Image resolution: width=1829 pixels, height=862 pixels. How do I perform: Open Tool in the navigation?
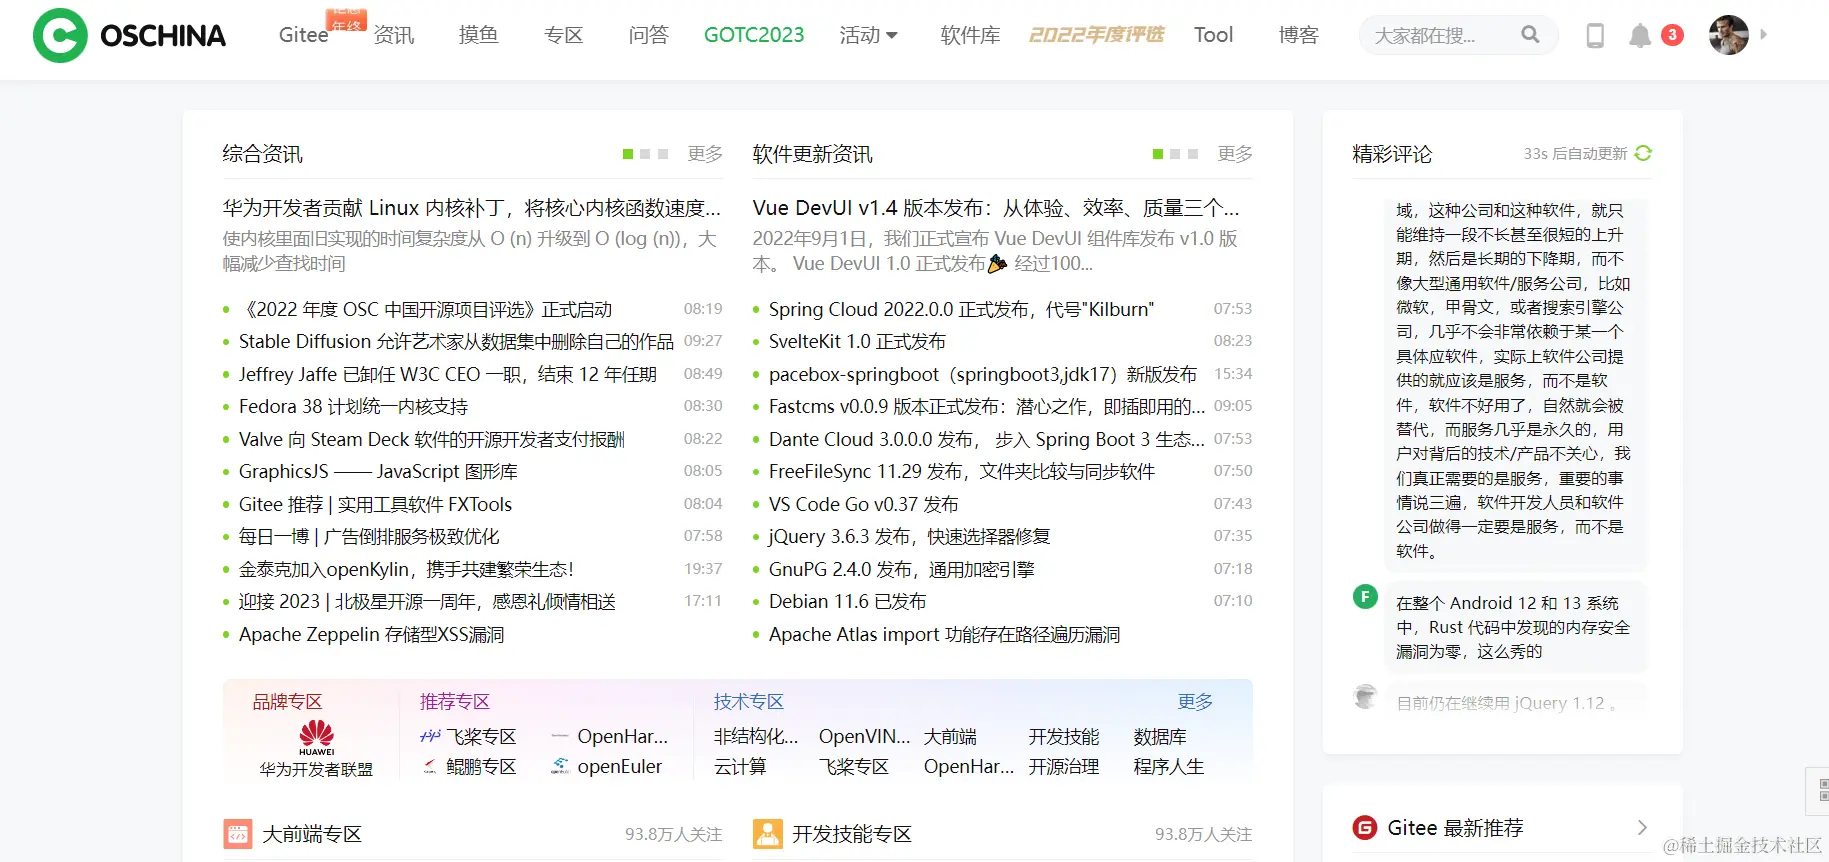tap(1213, 35)
